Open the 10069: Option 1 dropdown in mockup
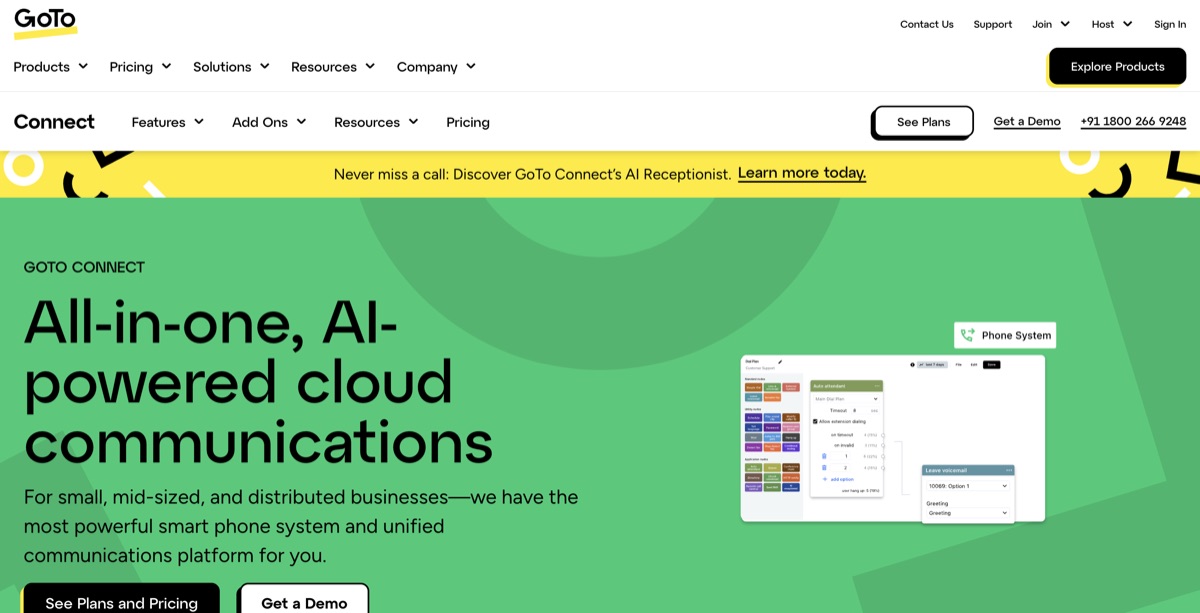1200x613 pixels. (x=968, y=486)
